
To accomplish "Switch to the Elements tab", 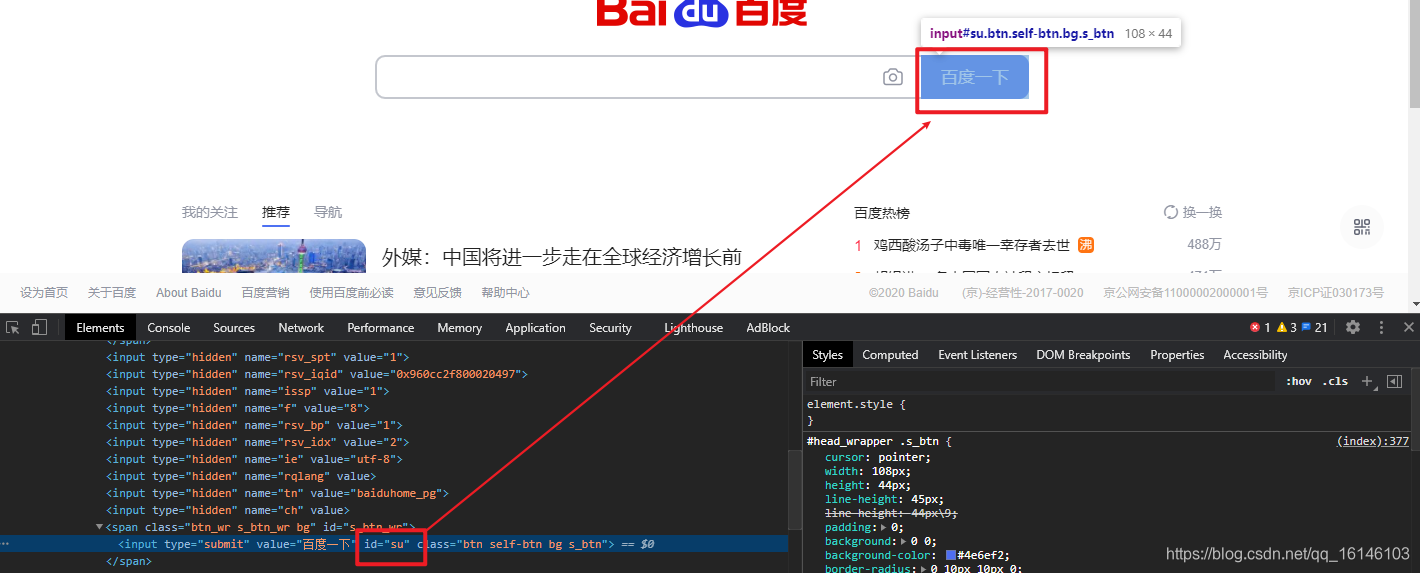I will [x=100, y=327].
